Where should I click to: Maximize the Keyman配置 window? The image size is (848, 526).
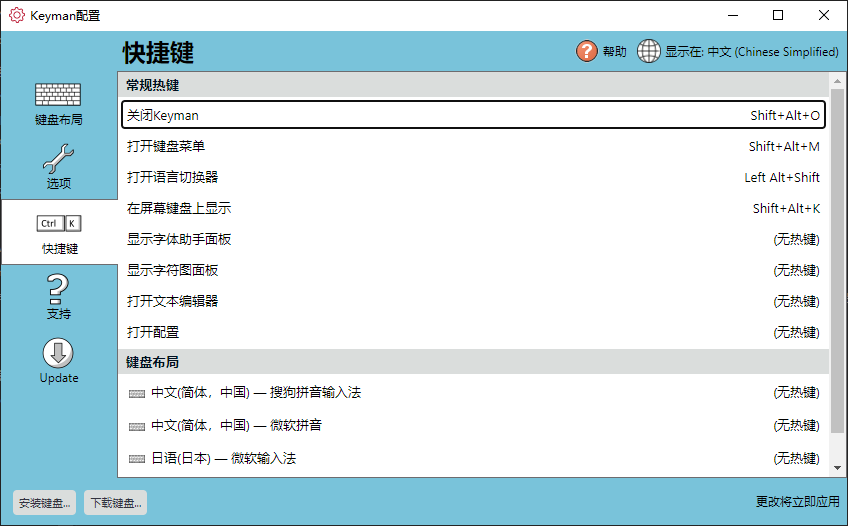coord(778,15)
